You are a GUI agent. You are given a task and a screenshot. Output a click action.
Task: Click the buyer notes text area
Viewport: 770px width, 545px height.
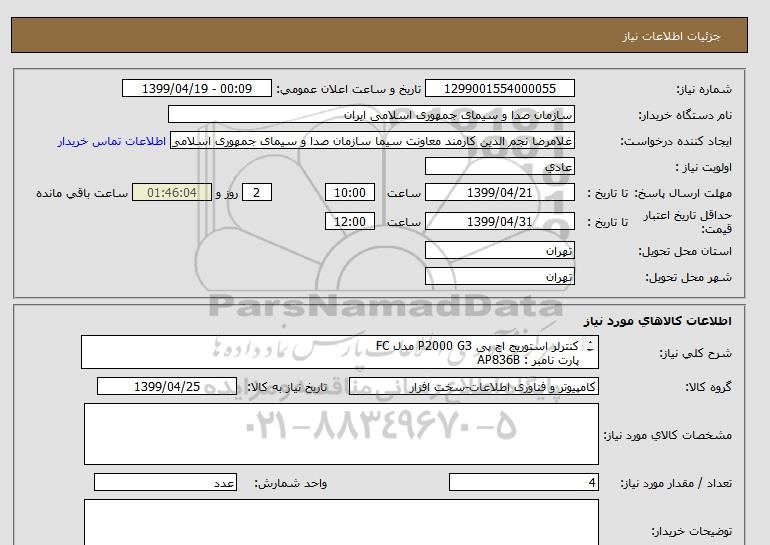(x=341, y=522)
